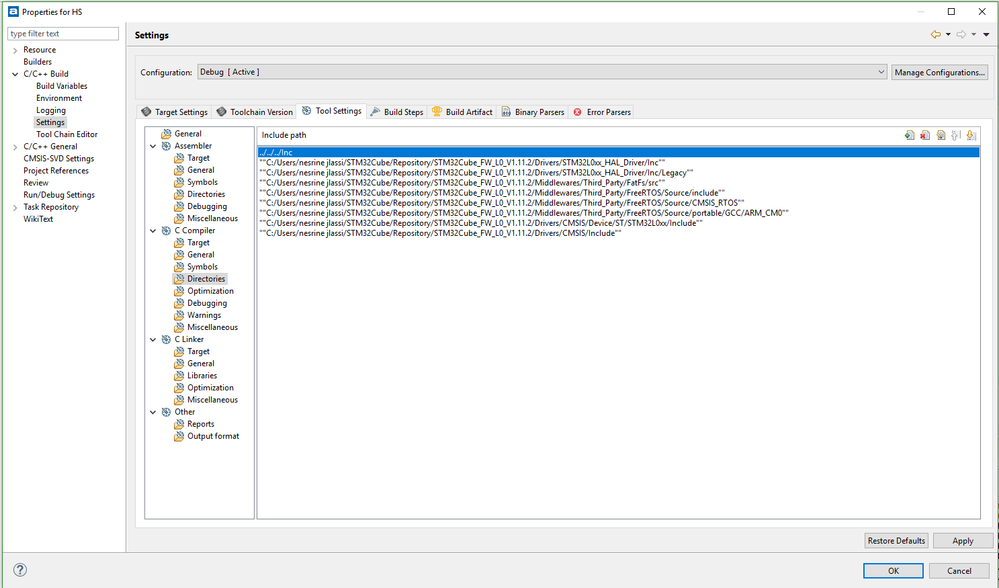This screenshot has width=999, height=588.
Task: Select the Output format item icon
Action: pos(179,436)
